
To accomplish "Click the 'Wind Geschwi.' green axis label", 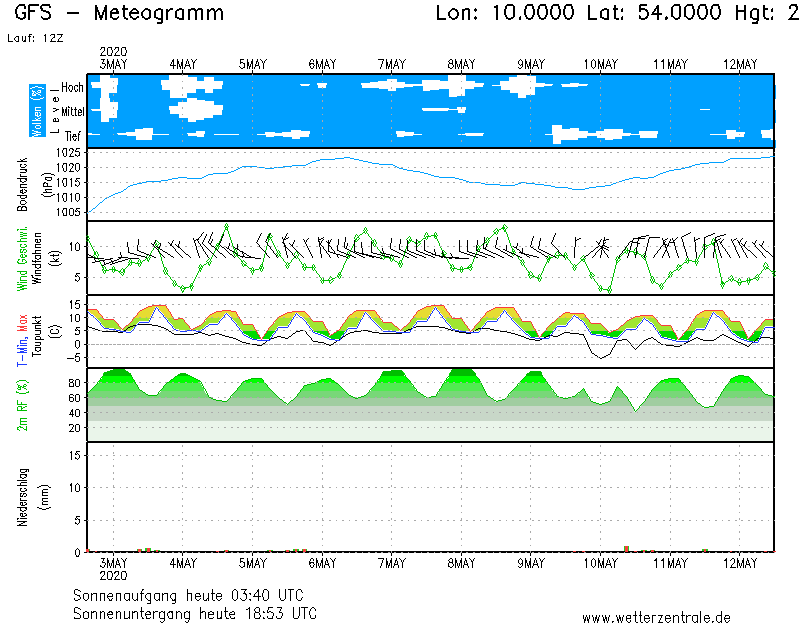I will tap(22, 259).
